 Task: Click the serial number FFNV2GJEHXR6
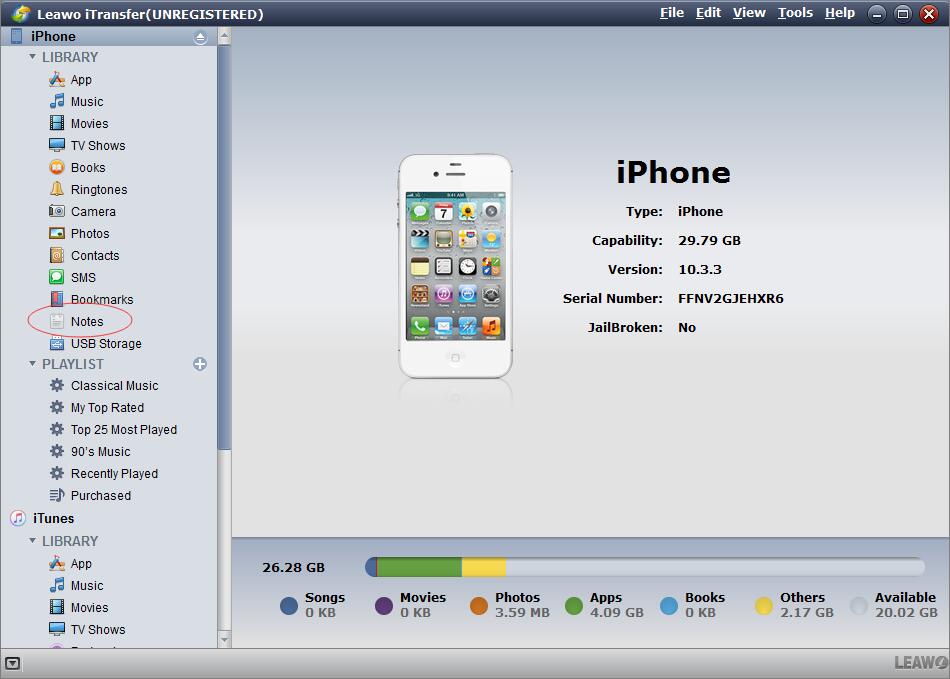(731, 298)
